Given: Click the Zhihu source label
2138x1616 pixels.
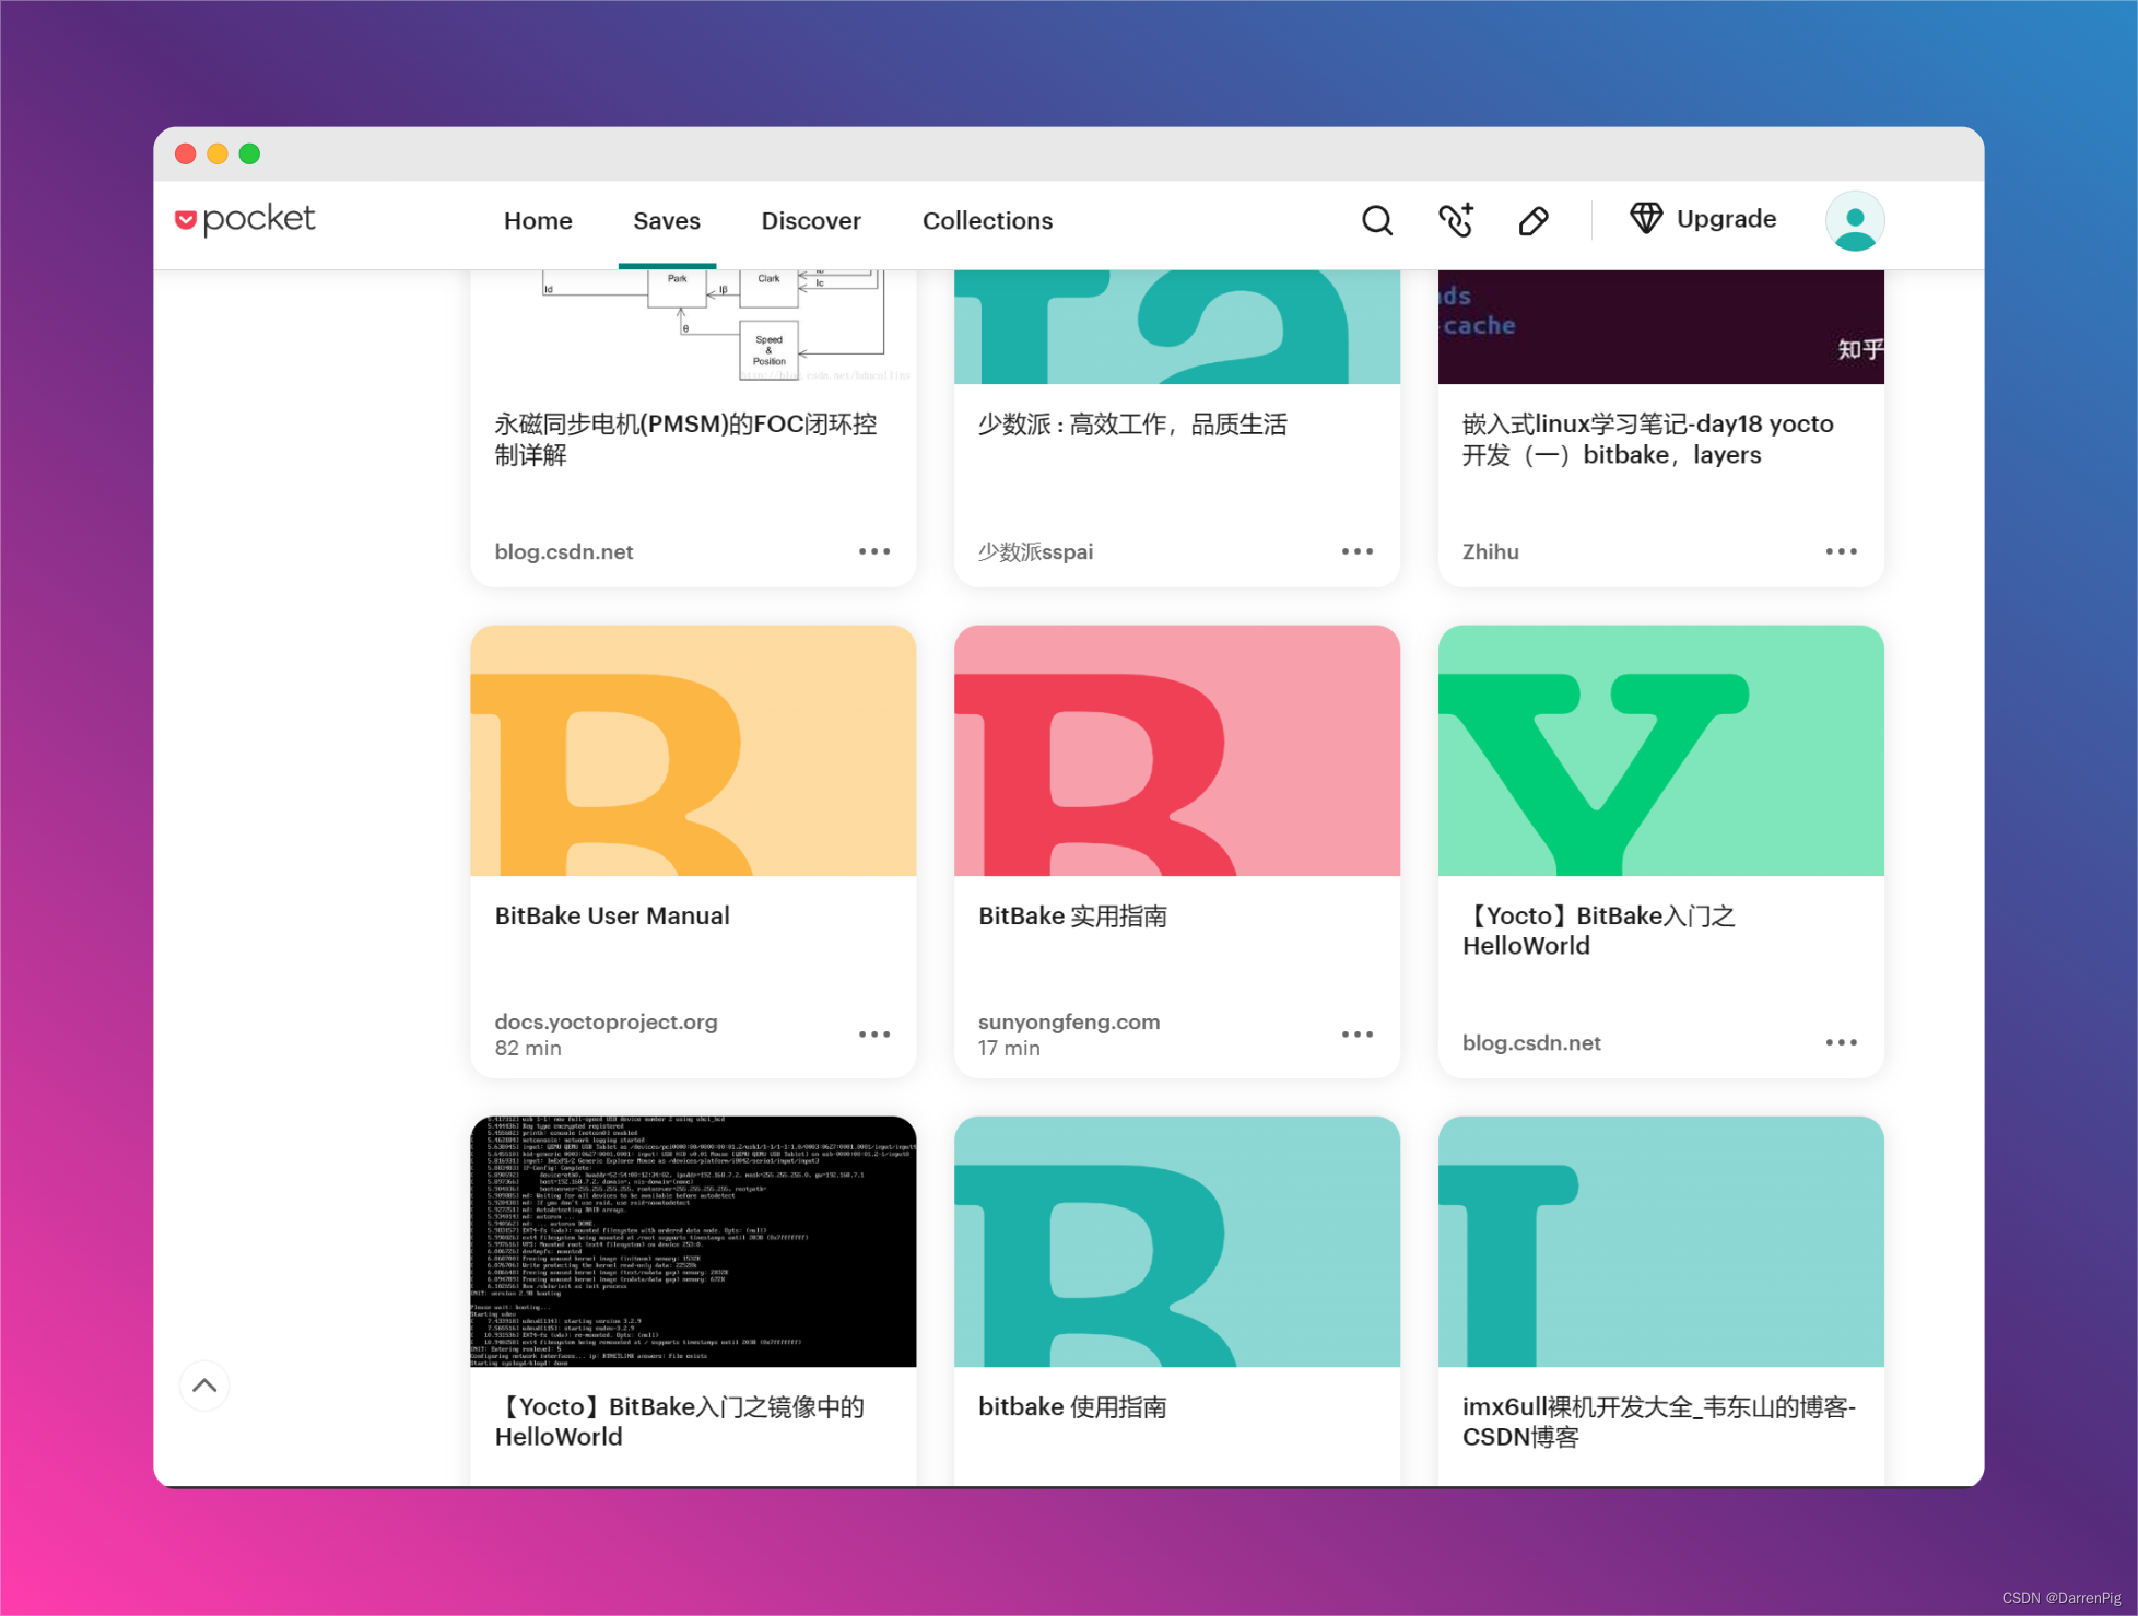Looking at the screenshot, I should pos(1490,552).
